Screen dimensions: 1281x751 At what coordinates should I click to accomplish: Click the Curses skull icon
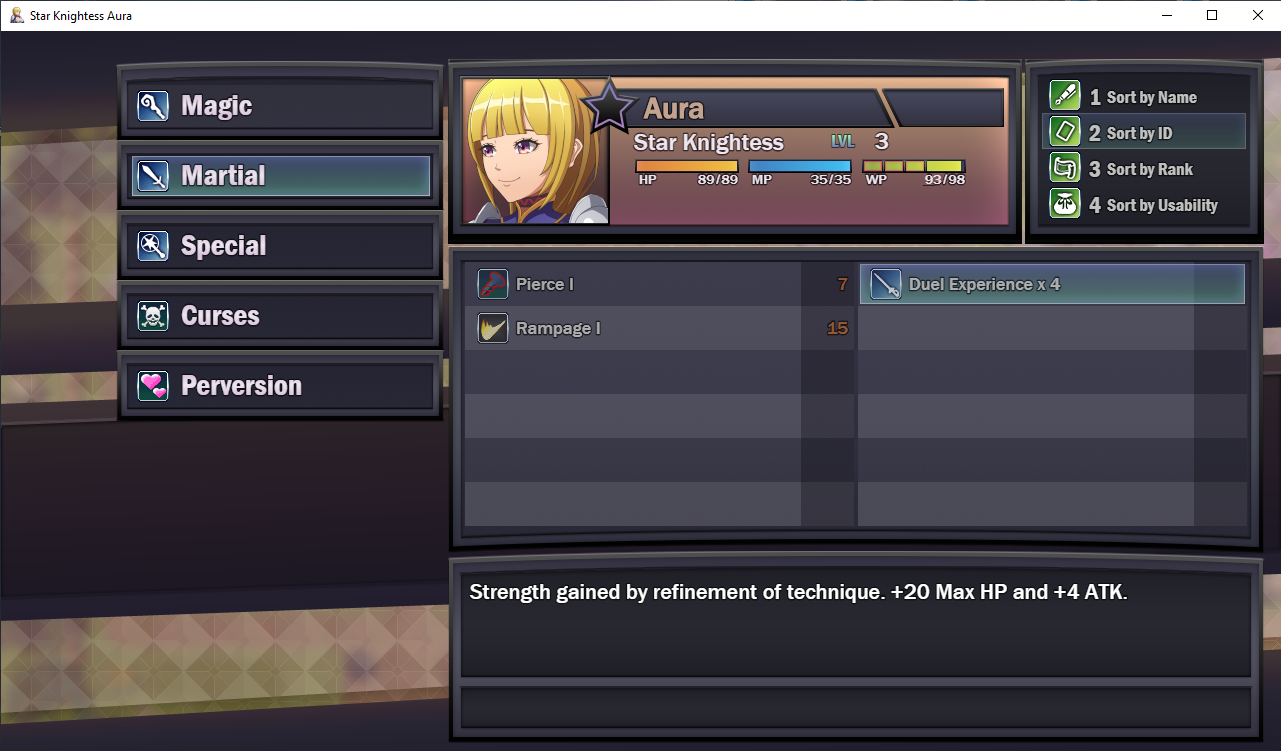click(x=153, y=316)
